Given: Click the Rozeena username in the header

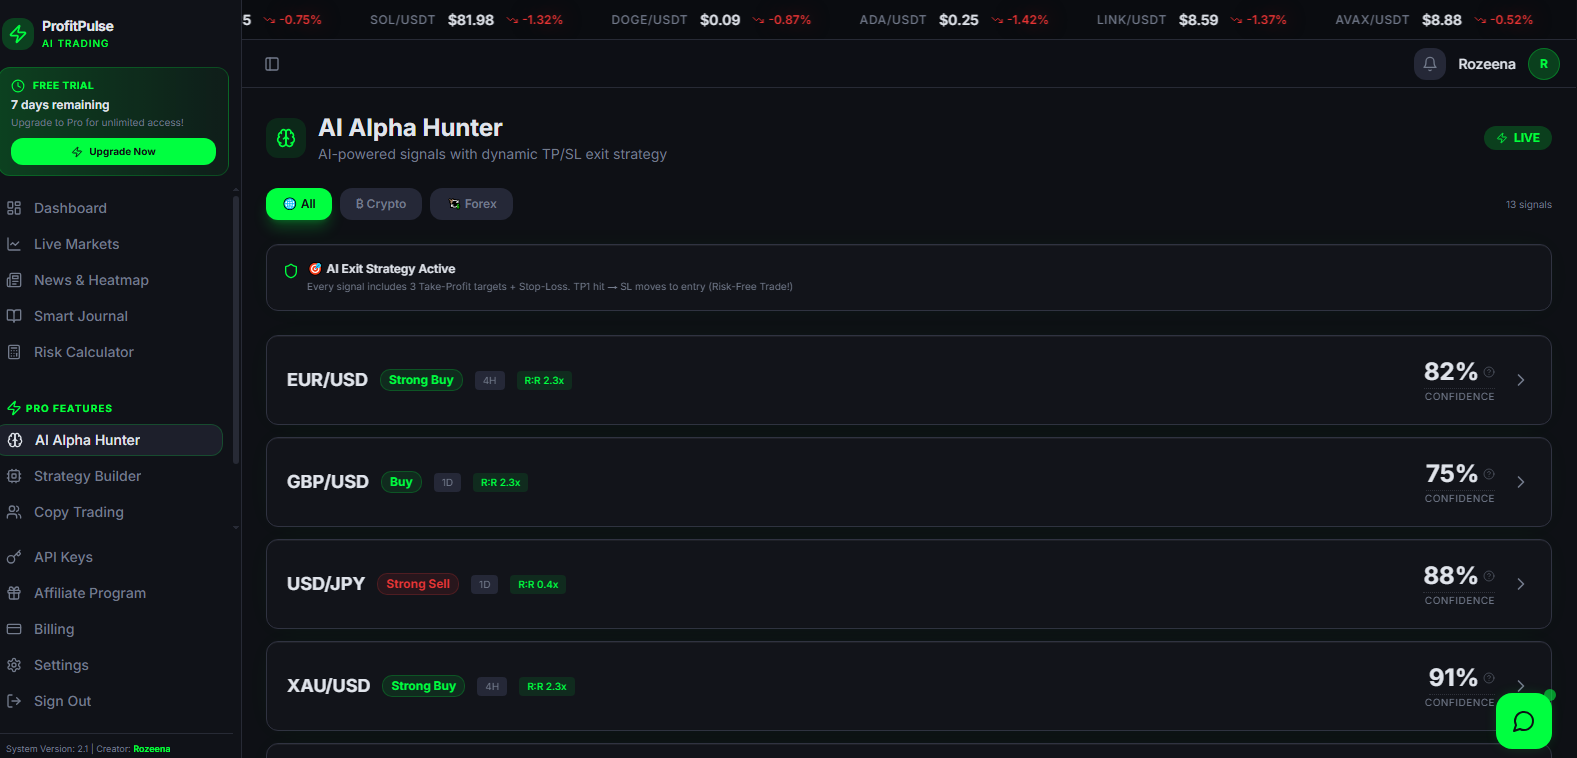Looking at the screenshot, I should click(x=1486, y=64).
